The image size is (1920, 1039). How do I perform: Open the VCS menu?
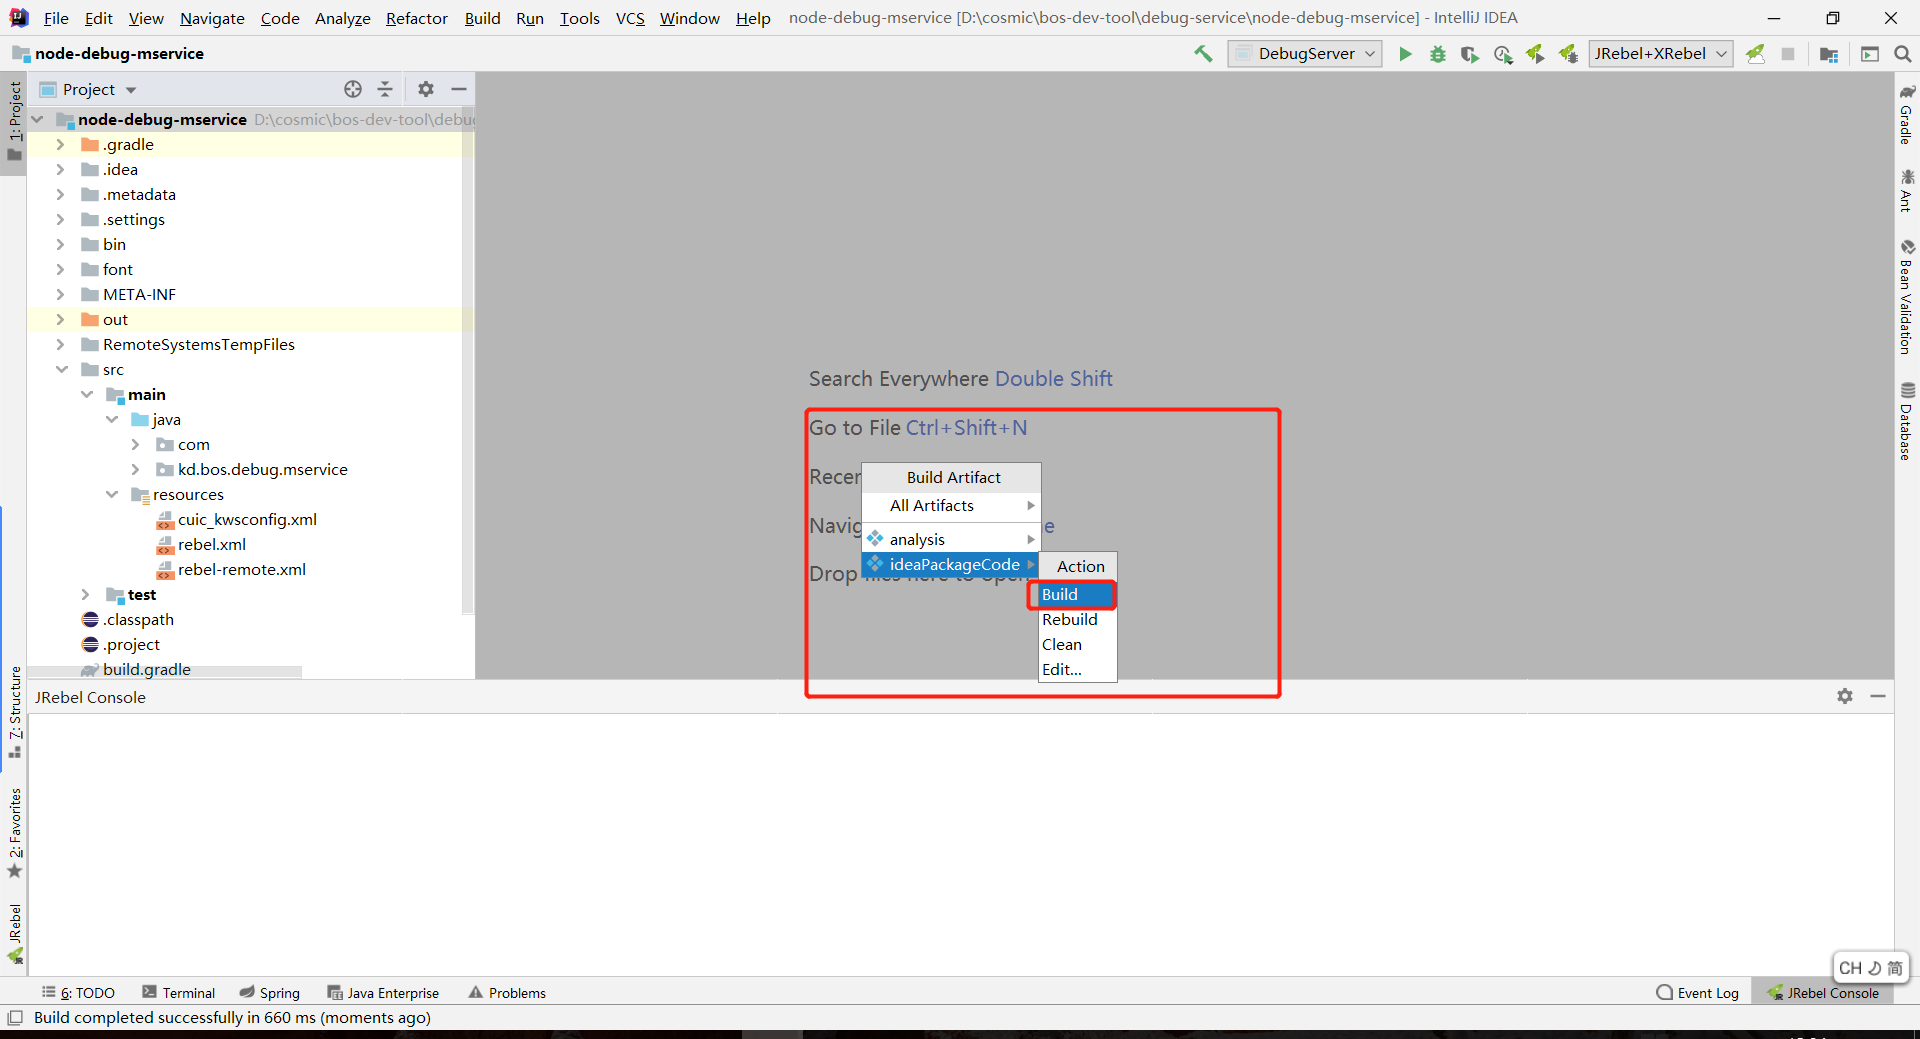click(x=630, y=18)
